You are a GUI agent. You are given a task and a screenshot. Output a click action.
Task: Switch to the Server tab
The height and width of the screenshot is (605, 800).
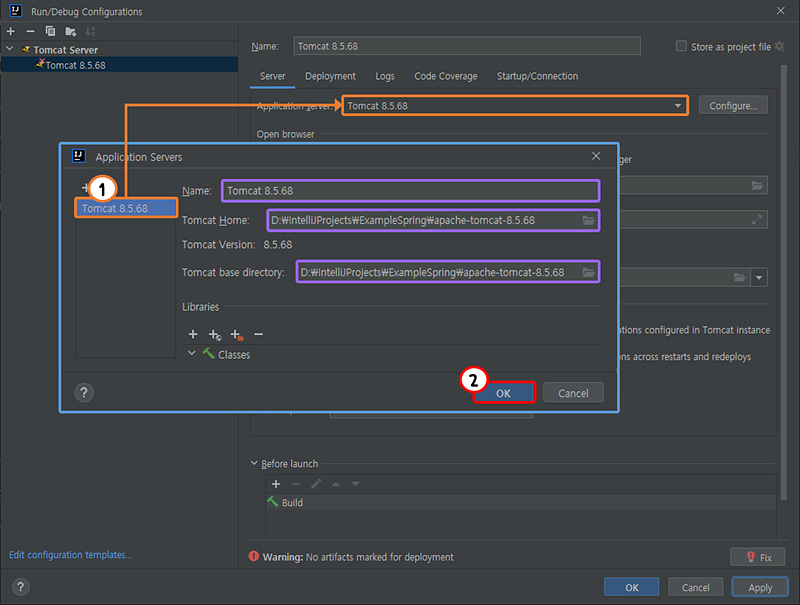pyautogui.click(x=272, y=76)
